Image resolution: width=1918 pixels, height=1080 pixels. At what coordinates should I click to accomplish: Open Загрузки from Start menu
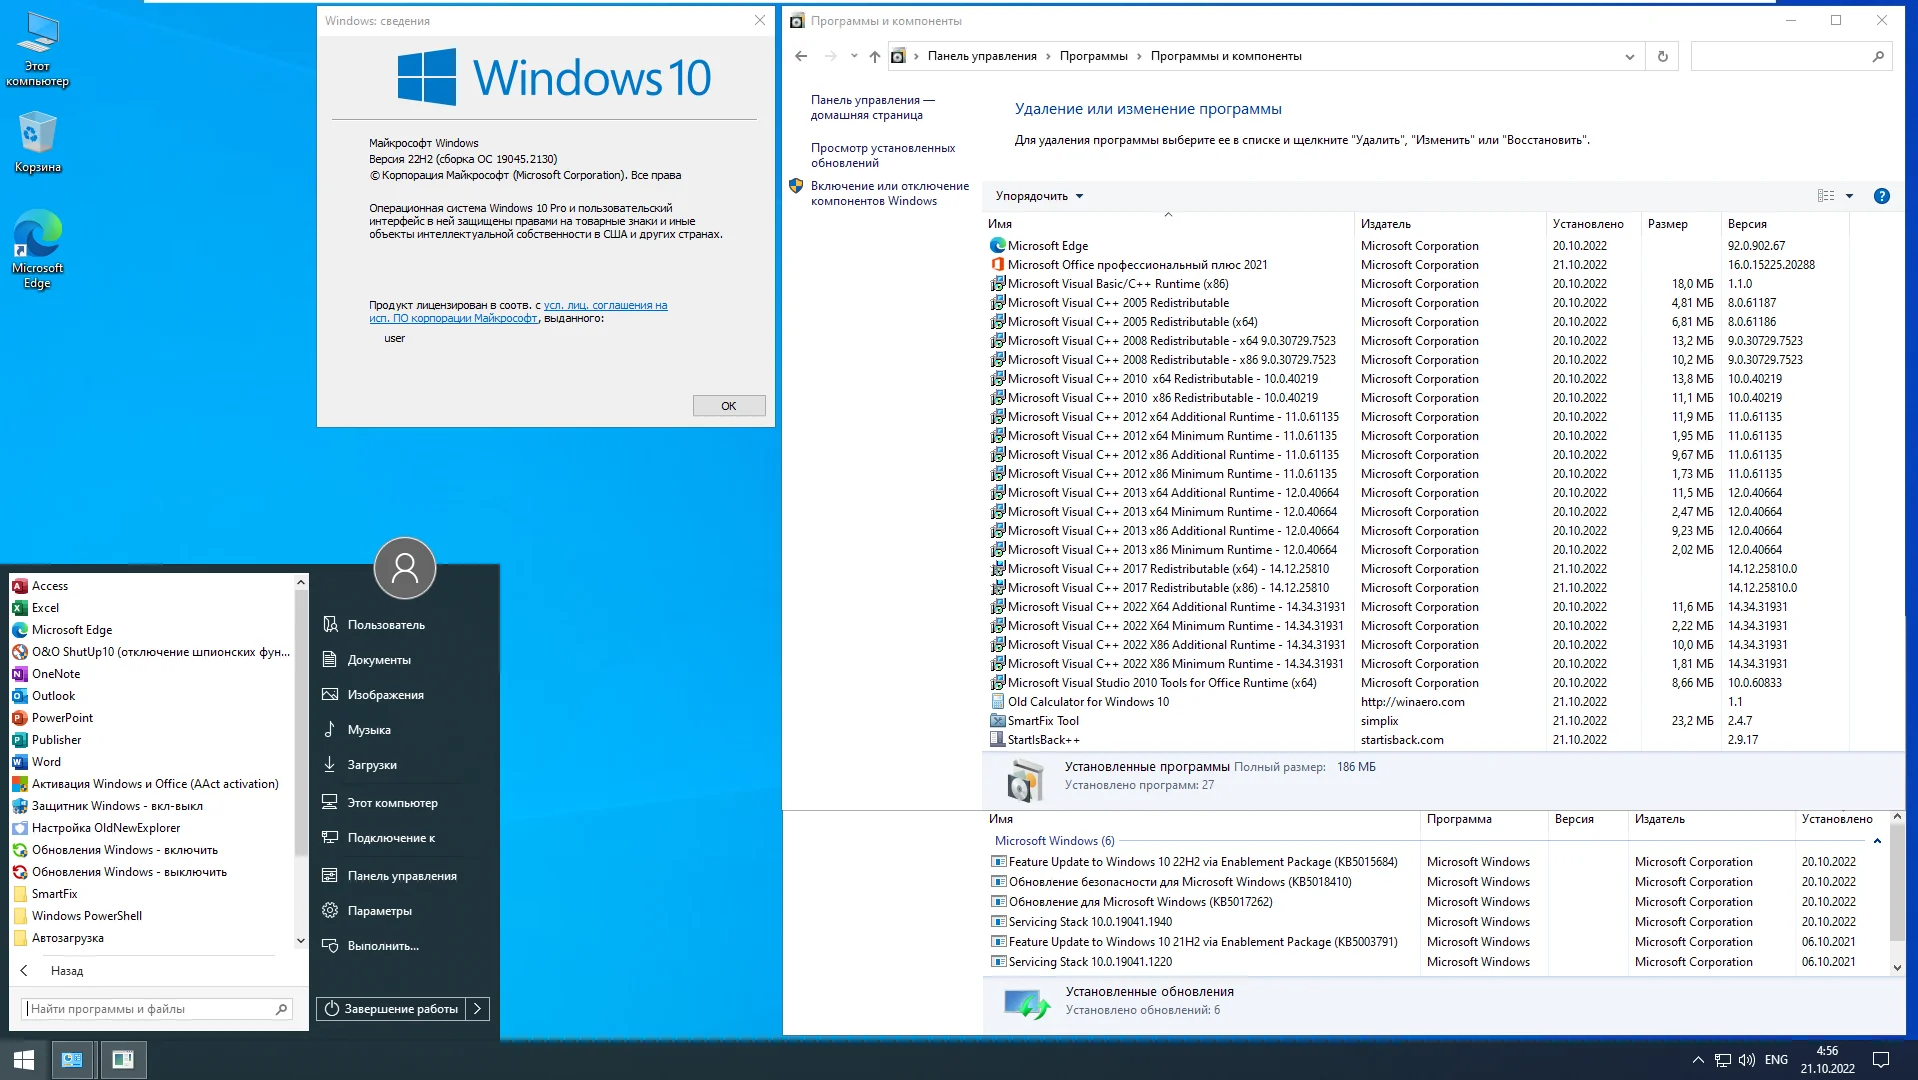(371, 765)
